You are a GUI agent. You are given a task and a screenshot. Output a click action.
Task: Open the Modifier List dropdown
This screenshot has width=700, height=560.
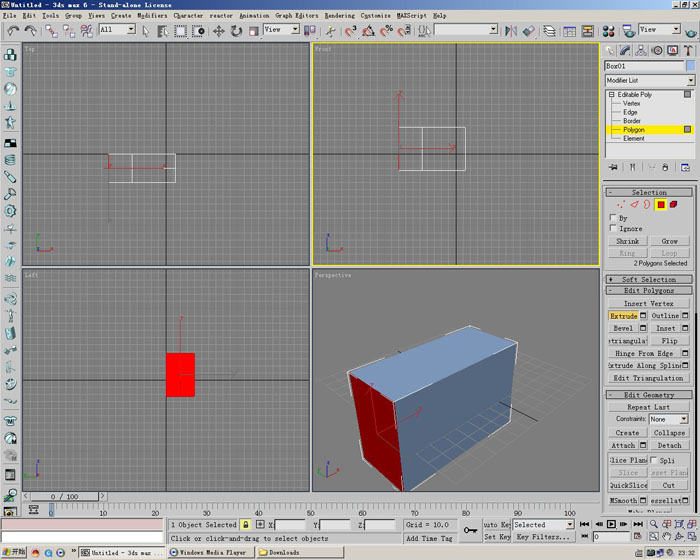(x=649, y=80)
